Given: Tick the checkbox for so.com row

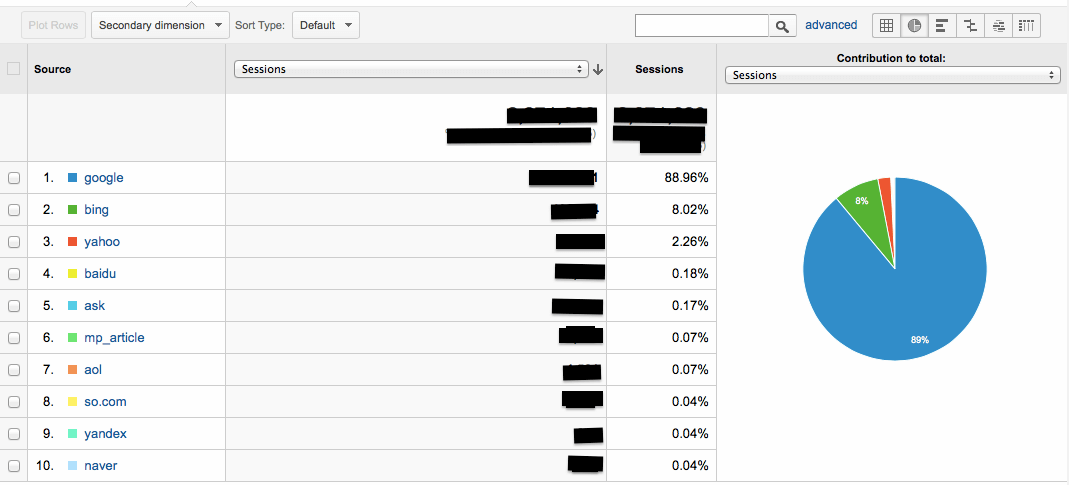Looking at the screenshot, I should (14, 402).
